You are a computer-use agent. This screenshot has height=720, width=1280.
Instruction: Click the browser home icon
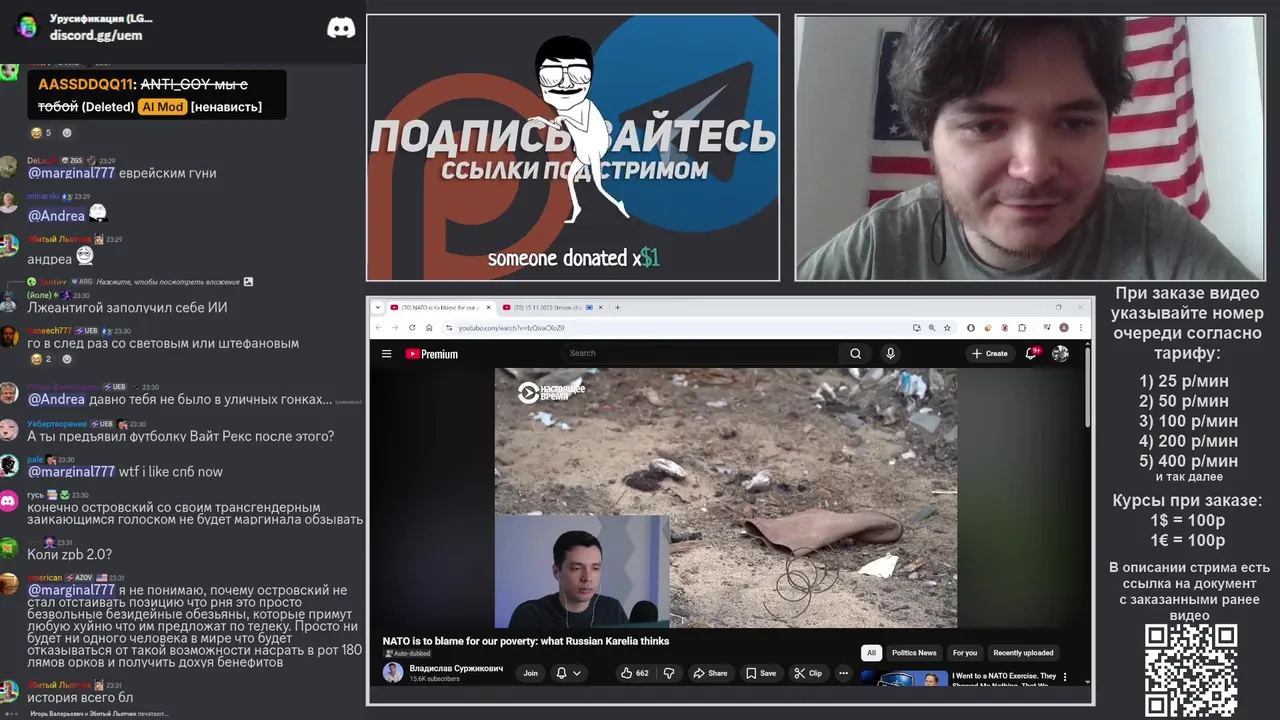(x=429, y=327)
